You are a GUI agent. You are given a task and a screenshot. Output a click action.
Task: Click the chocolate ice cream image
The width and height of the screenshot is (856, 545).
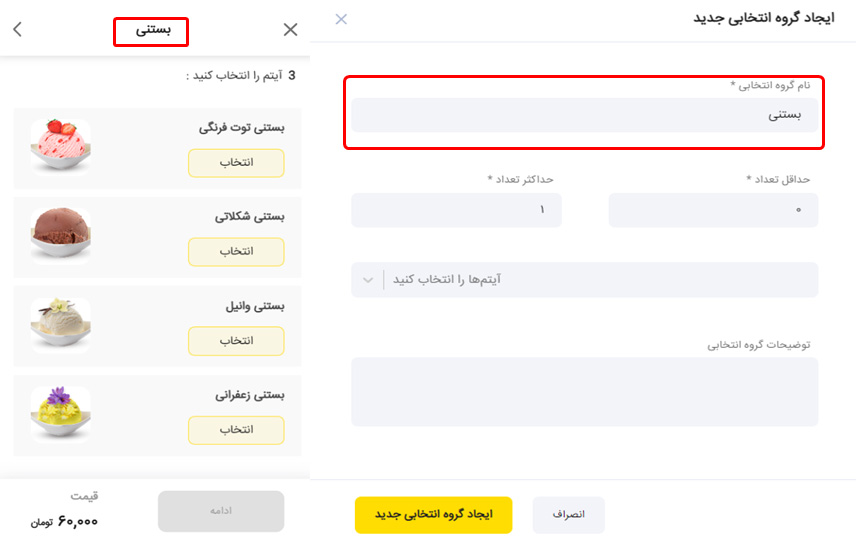pos(61,235)
